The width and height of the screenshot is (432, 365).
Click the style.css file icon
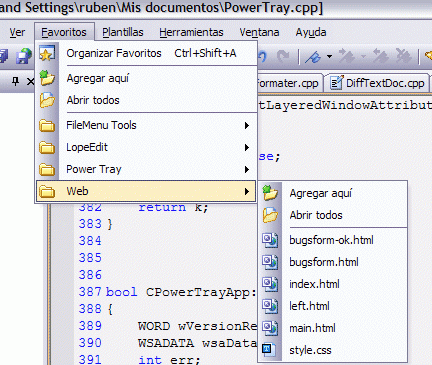tap(269, 350)
